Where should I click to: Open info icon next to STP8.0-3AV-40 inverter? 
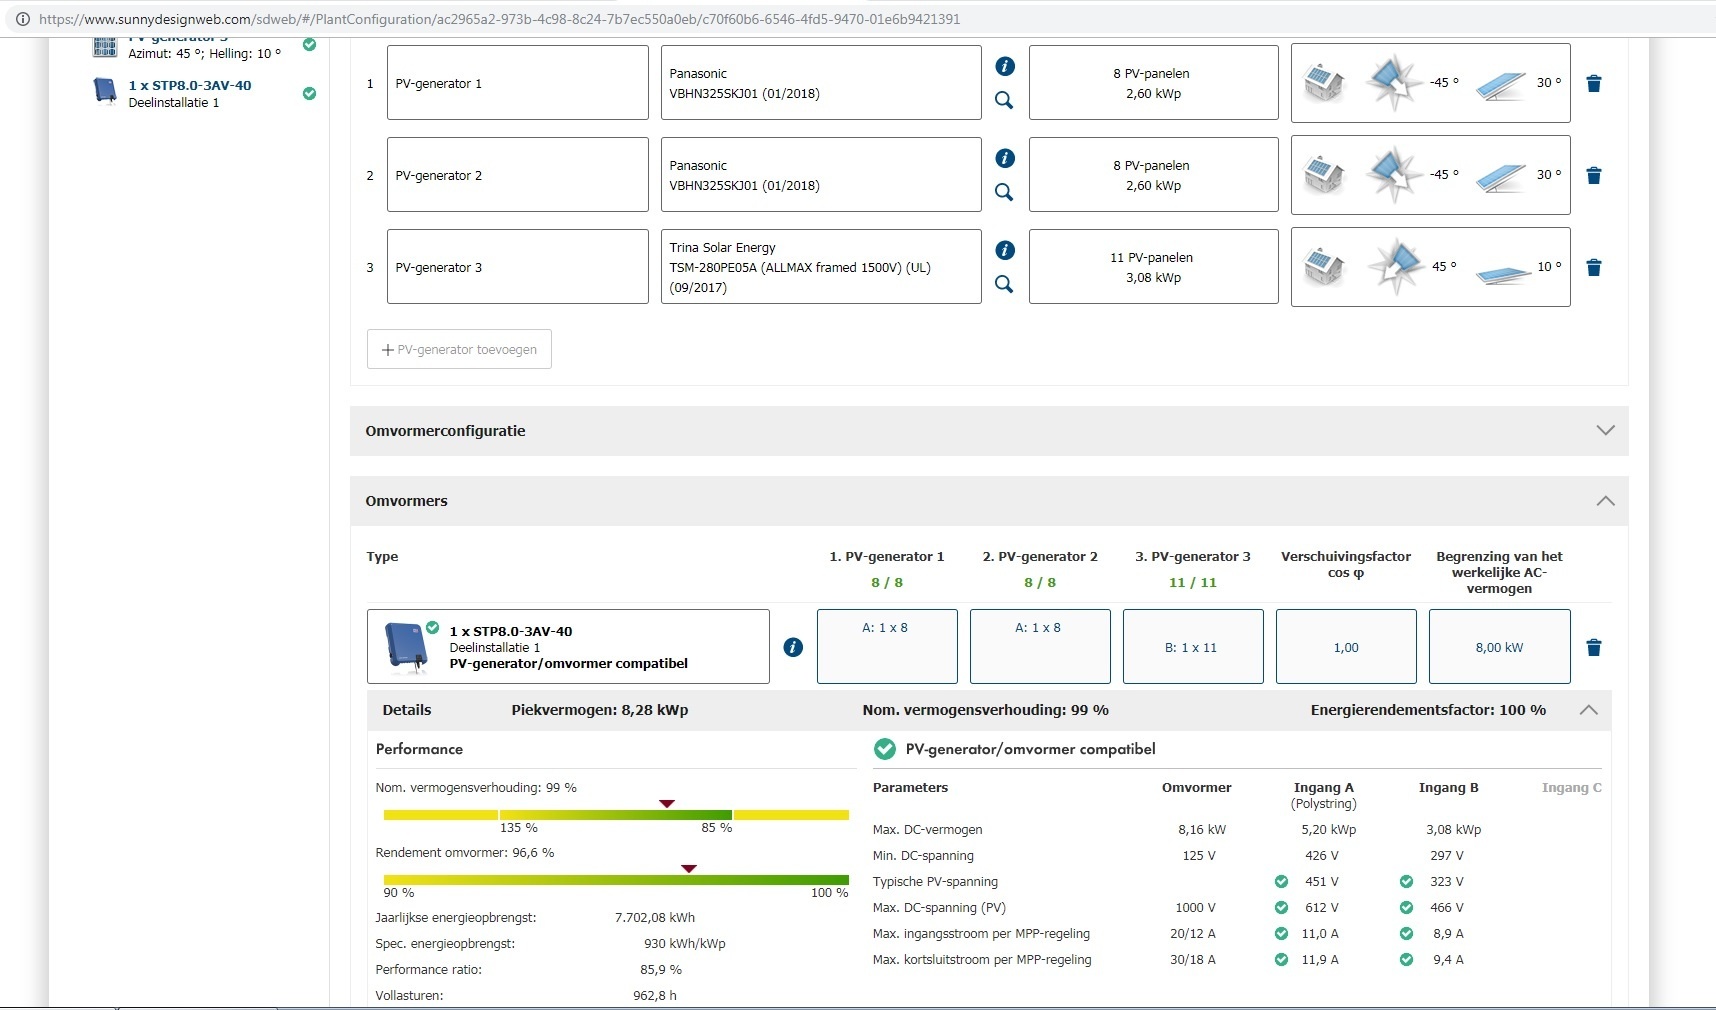click(x=793, y=647)
